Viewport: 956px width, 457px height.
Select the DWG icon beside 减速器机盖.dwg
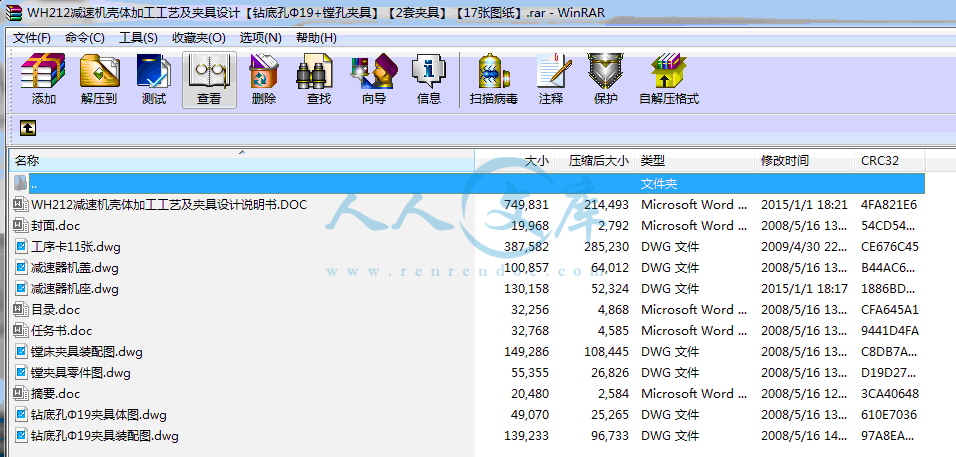(x=21, y=267)
